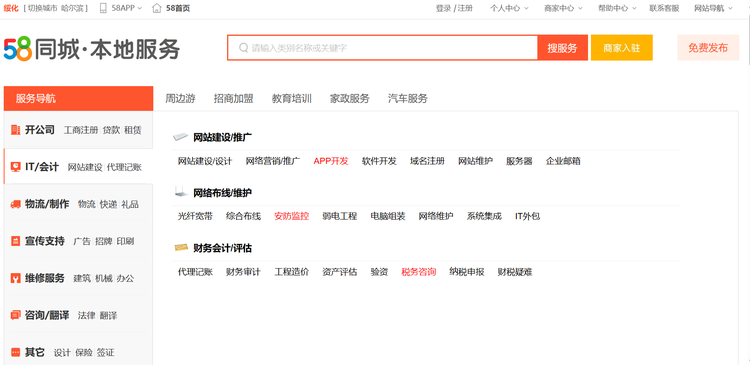Open the red 税务咨询 link
The height and width of the screenshot is (365, 750).
pyautogui.click(x=419, y=272)
